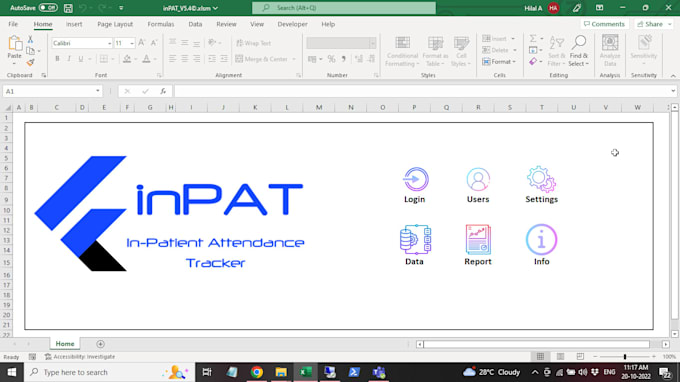Image resolution: width=680 pixels, height=382 pixels.
Task: Click the horizontal scrollbar
Action: coord(536,344)
